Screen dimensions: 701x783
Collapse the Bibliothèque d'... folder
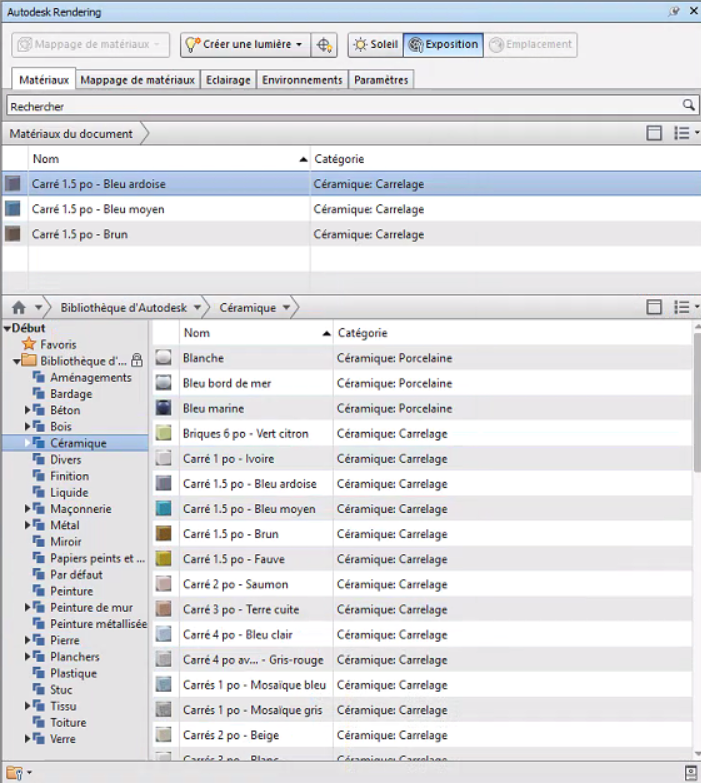coord(17,361)
